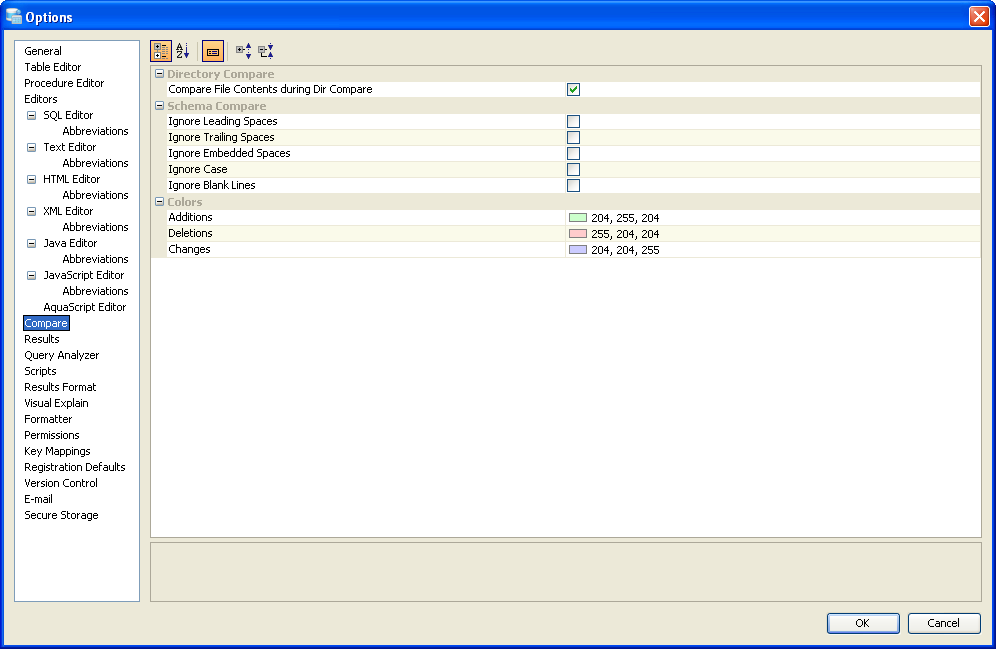This screenshot has height=649, width=996.
Task: Select the Changes value 204, 204, 255
Action: (625, 250)
